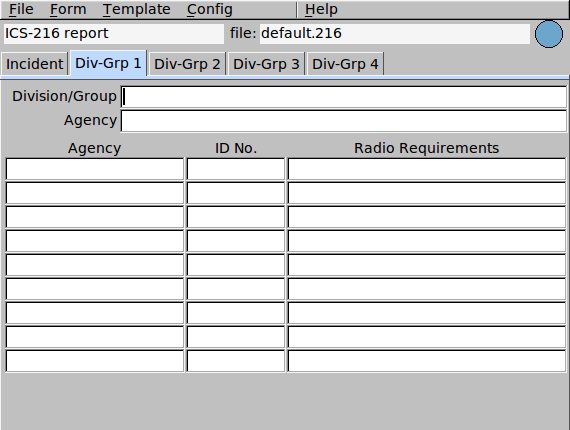Click second row ID No. cell
Viewport: 570px width, 430px height.
coord(236,193)
